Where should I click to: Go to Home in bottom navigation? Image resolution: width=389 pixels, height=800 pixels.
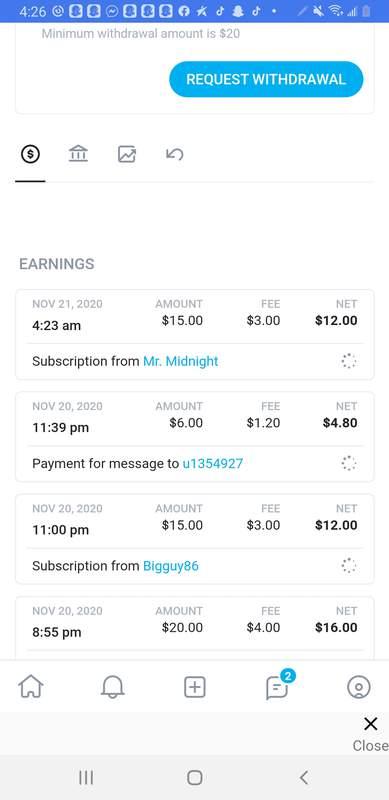pos(31,687)
